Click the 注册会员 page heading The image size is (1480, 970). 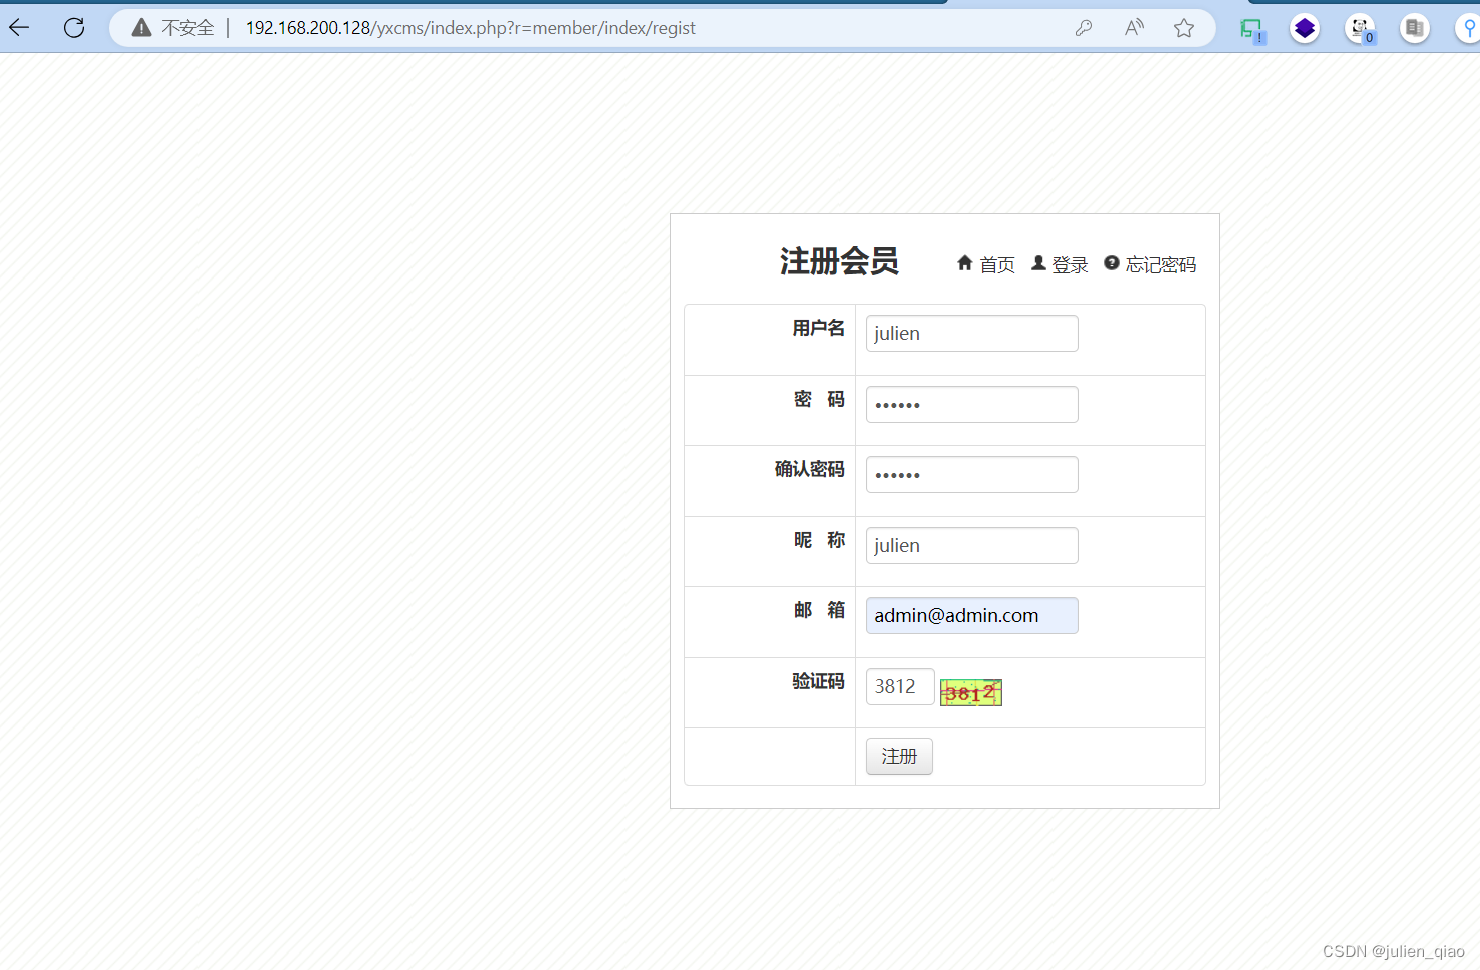click(839, 261)
